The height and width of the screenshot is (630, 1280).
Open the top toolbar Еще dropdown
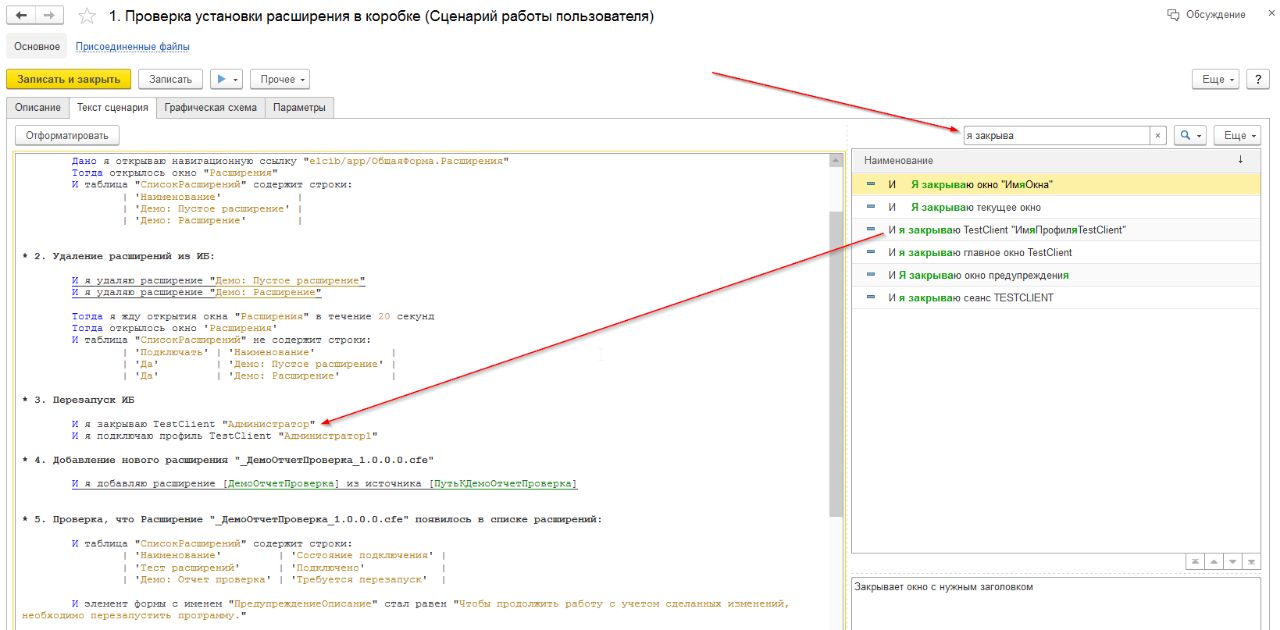tap(1217, 79)
